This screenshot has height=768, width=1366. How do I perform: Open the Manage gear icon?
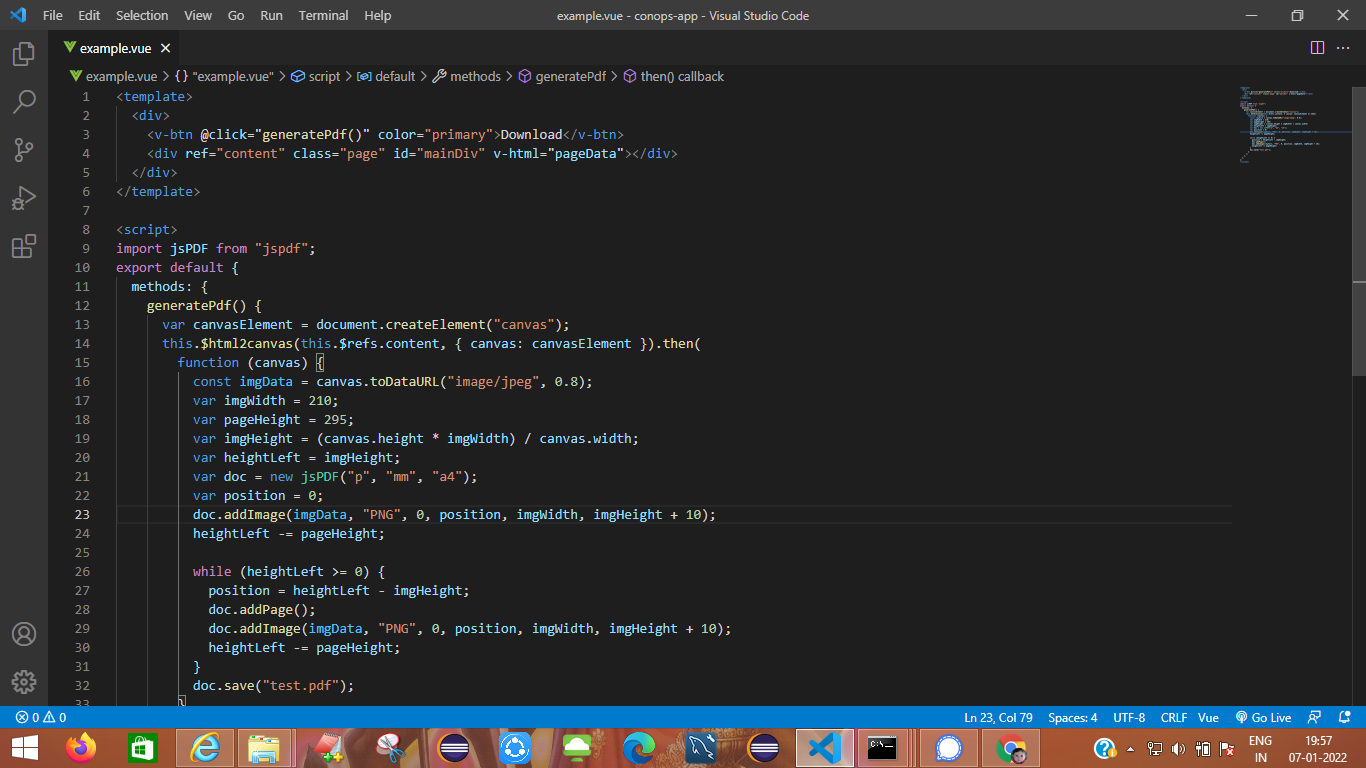[x=24, y=681]
